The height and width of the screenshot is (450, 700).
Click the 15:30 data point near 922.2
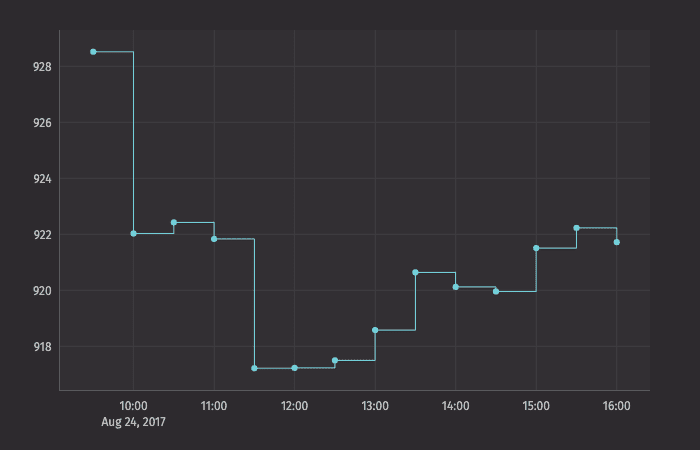(576, 228)
